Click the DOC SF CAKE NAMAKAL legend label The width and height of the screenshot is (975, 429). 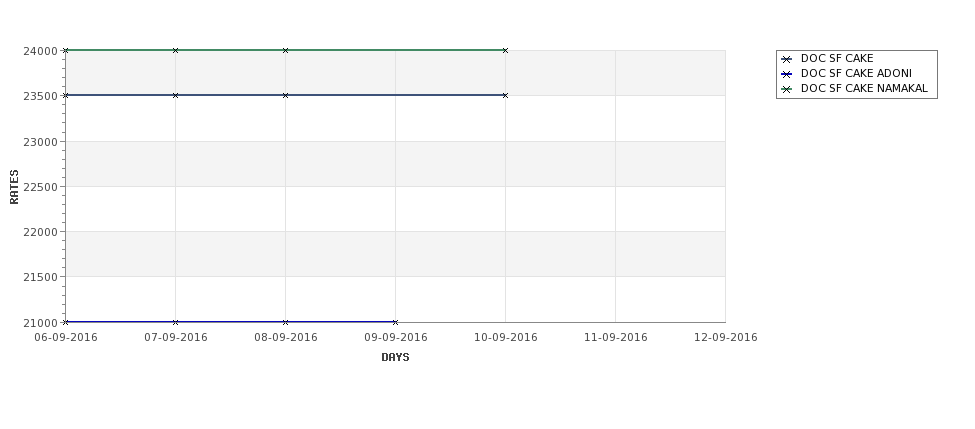pyautogui.click(x=864, y=88)
